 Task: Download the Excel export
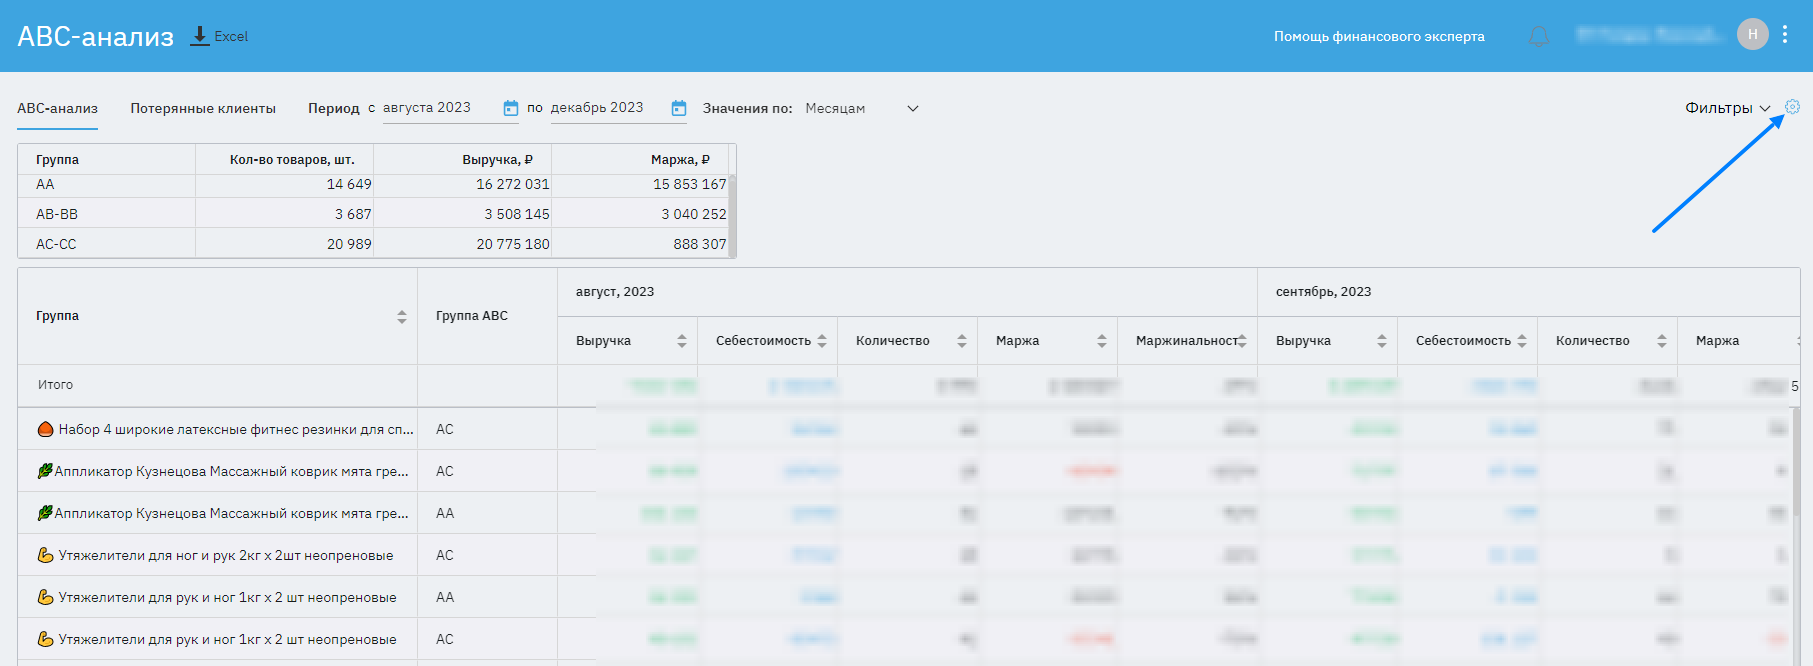coord(219,36)
